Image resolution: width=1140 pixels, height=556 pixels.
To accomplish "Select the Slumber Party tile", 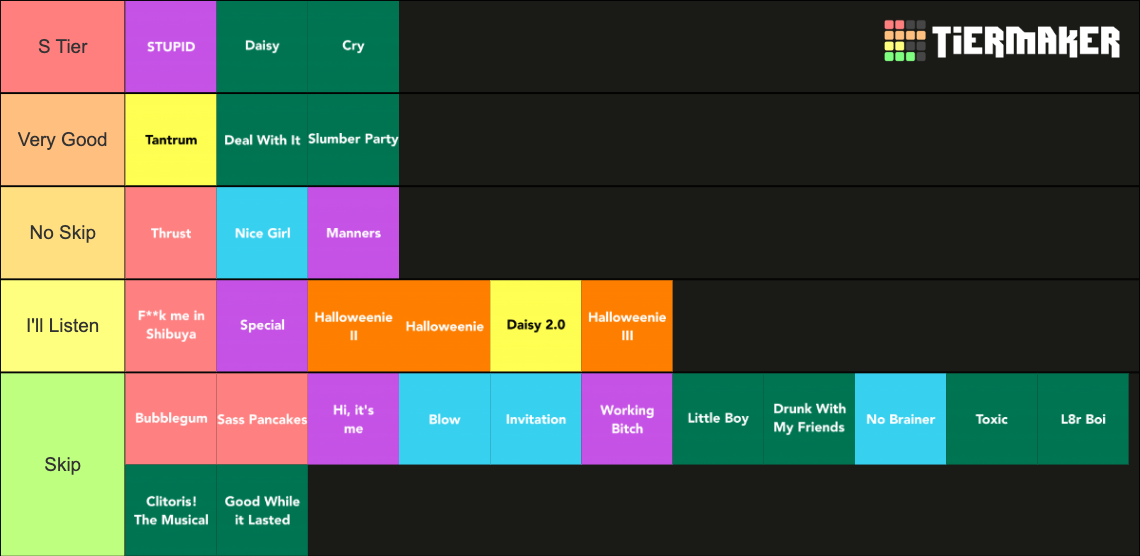I will click(x=353, y=140).
